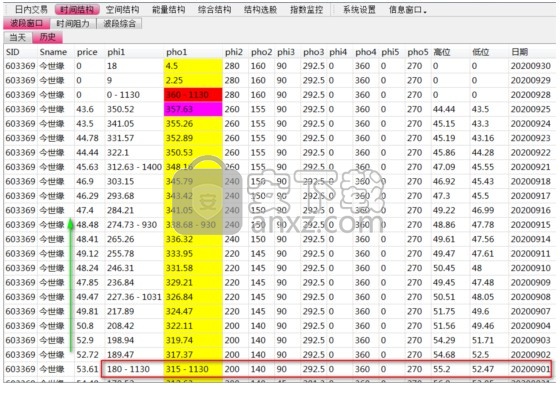Click pho2 value 160 in the 20200930 row
560x393 pixels.
258,66
